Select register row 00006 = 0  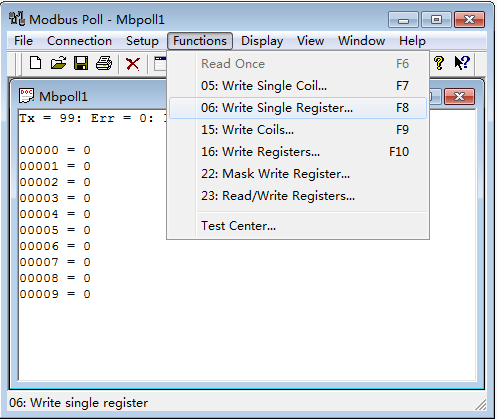[x=55, y=246]
